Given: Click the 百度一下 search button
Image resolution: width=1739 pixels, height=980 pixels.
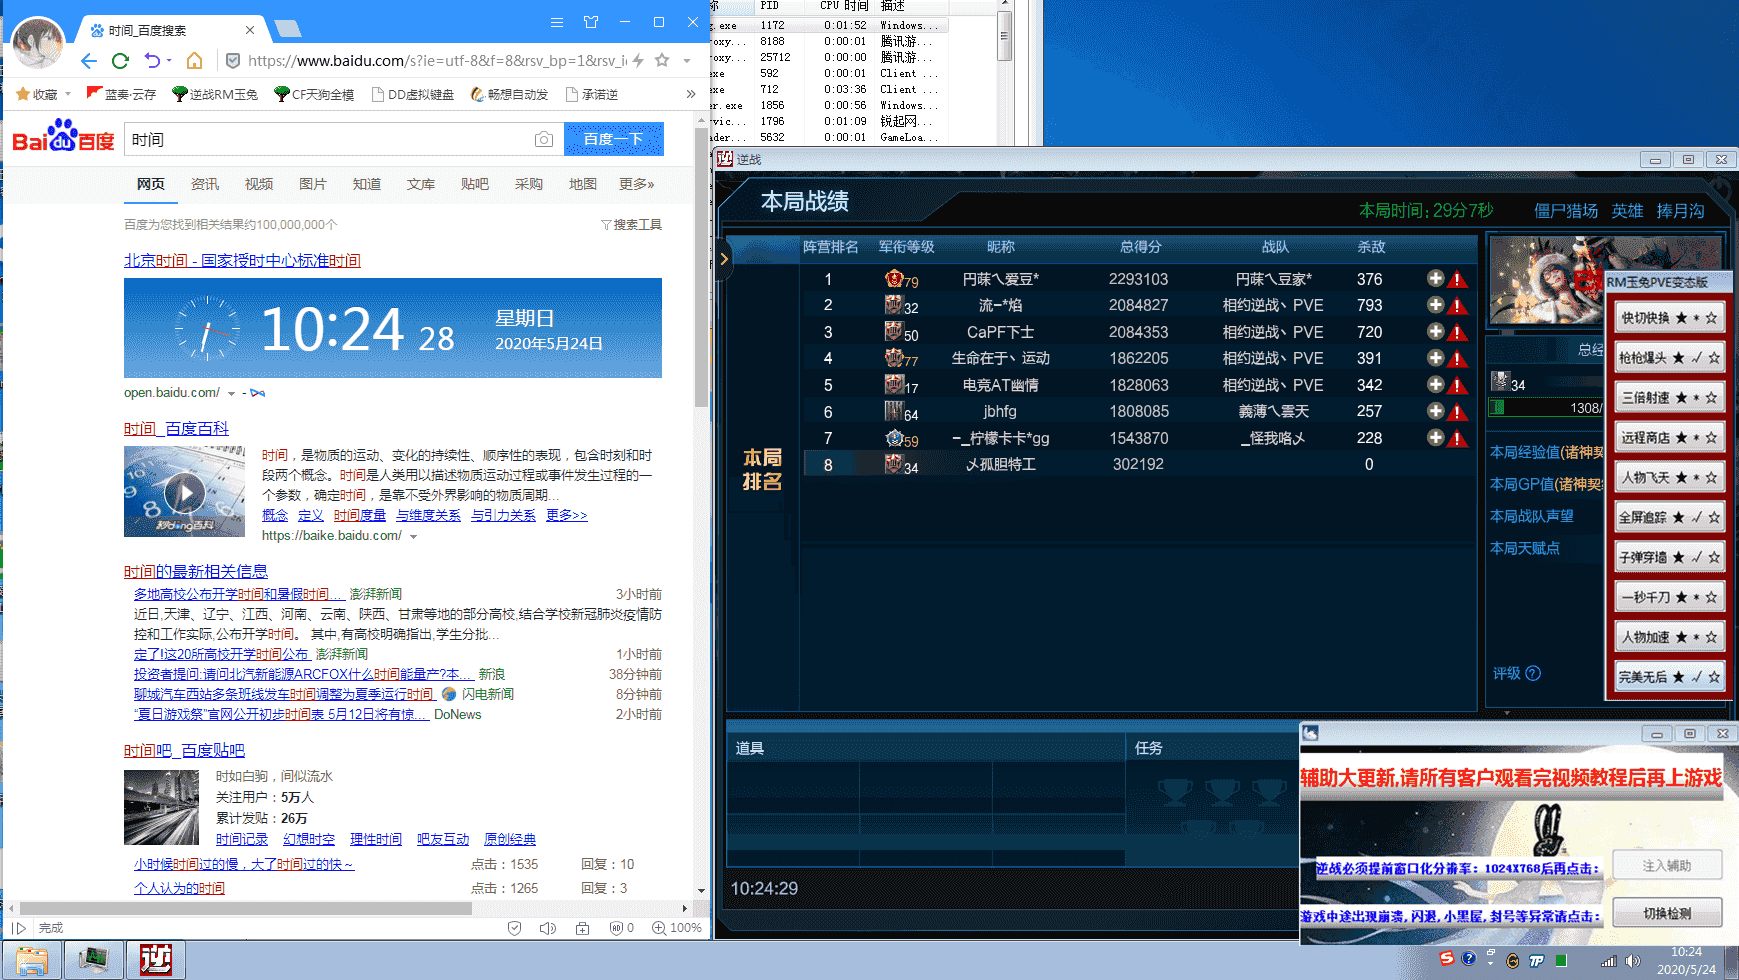Looking at the screenshot, I should tap(614, 139).
